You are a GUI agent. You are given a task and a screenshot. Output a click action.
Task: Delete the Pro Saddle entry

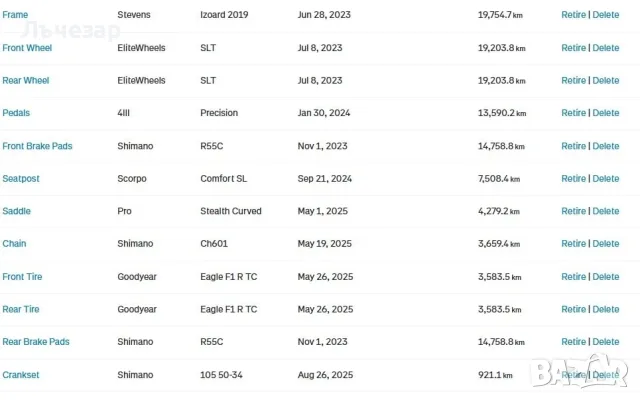tap(606, 211)
